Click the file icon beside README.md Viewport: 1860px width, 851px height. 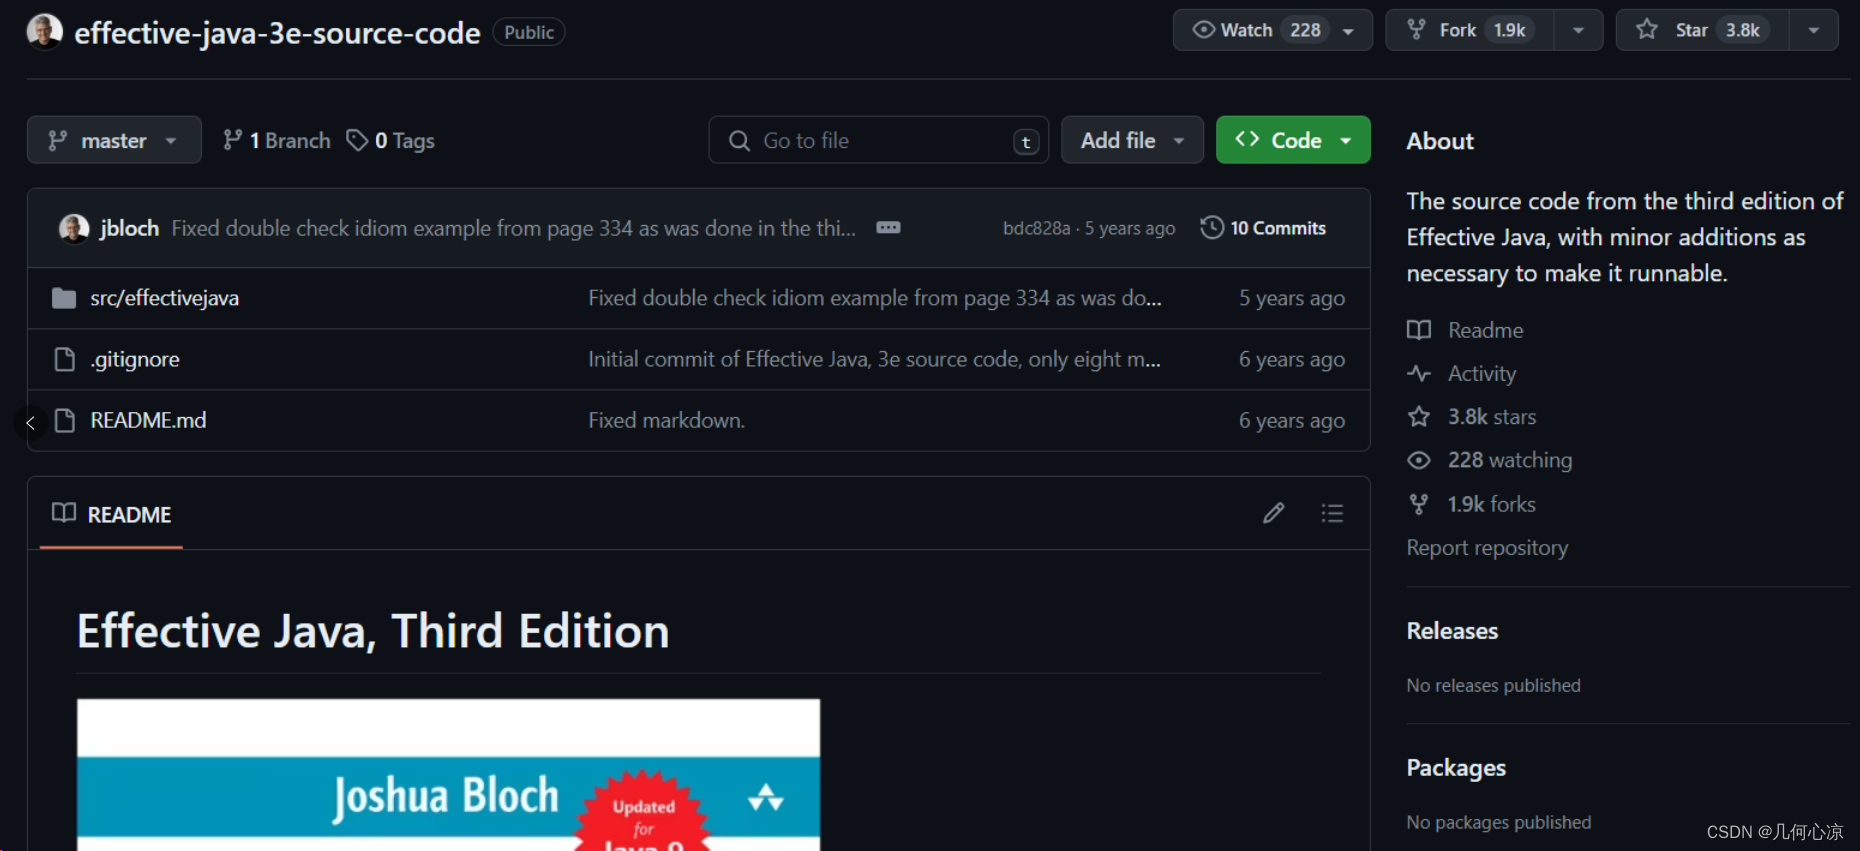click(64, 420)
